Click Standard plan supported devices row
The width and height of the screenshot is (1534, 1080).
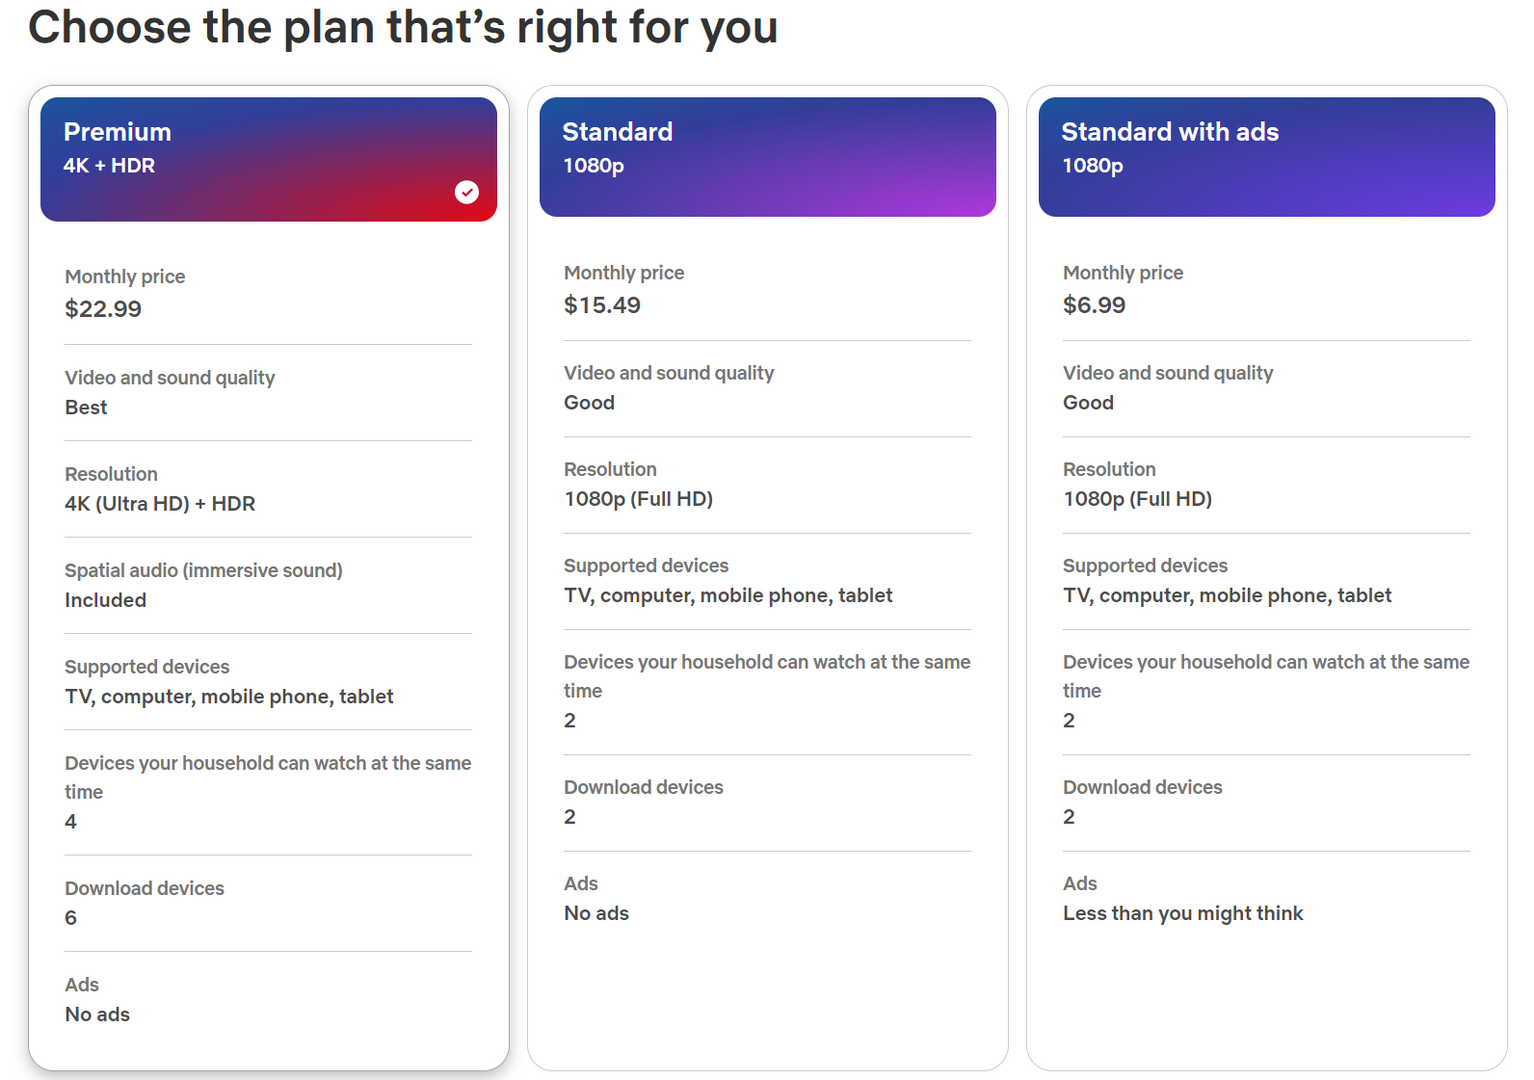(x=767, y=581)
